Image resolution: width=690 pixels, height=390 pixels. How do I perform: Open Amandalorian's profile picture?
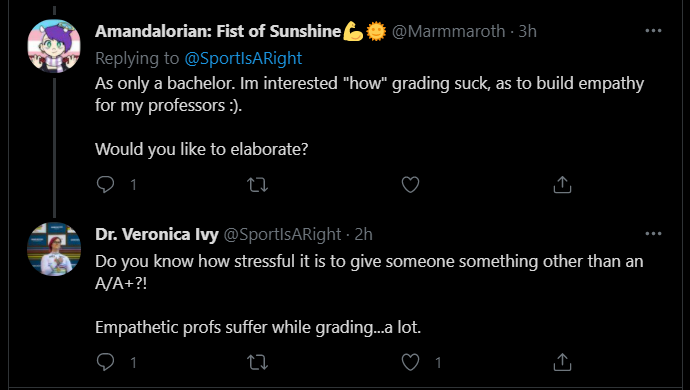pos(54,46)
